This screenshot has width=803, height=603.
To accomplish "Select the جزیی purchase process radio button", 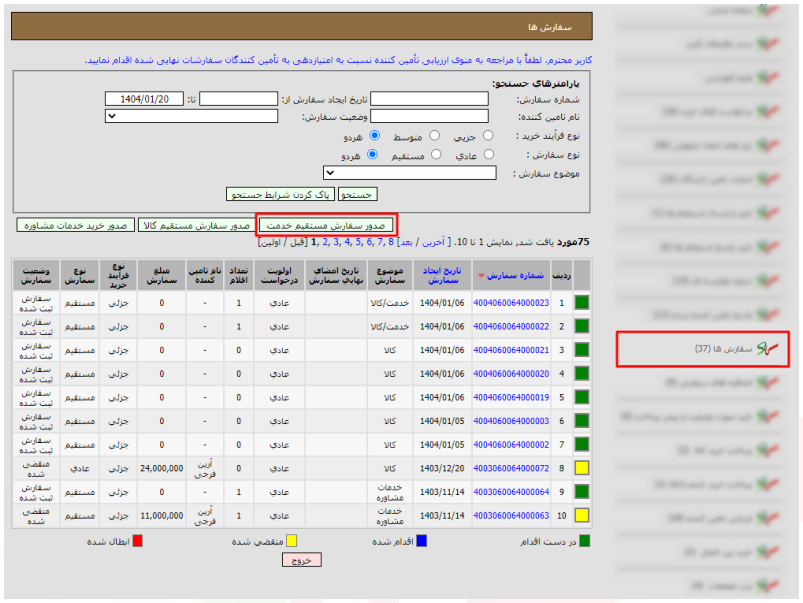I will [488, 135].
